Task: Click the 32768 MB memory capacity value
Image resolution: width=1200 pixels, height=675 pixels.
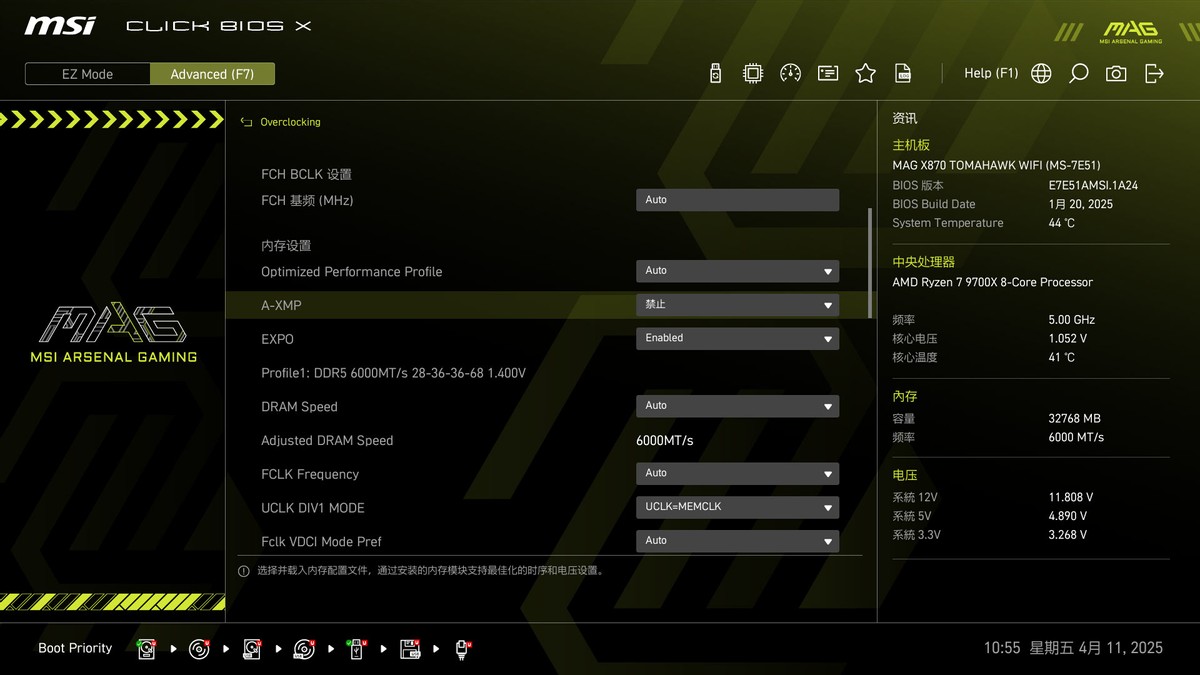Action: point(1074,419)
